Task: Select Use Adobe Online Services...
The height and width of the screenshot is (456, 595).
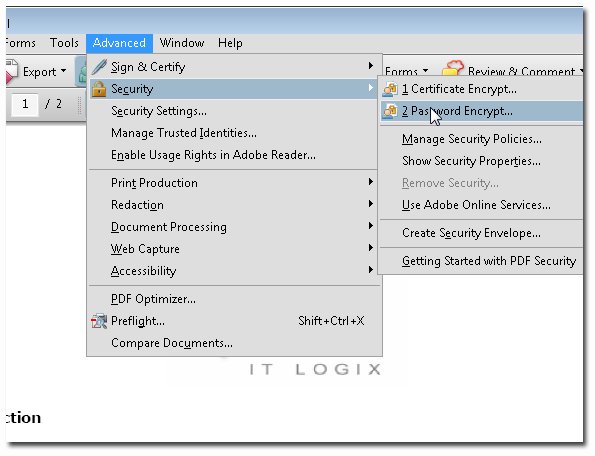Action: 482,205
